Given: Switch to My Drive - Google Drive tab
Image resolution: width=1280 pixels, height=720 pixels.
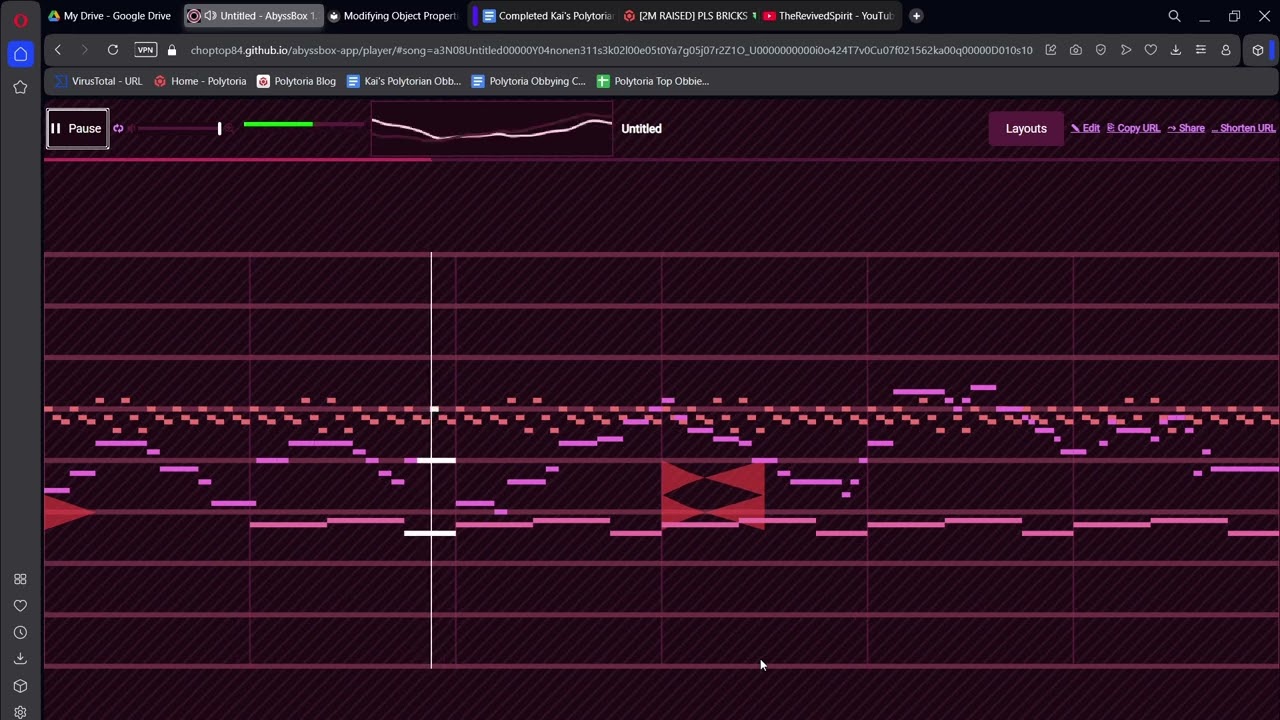Looking at the screenshot, I should [110, 16].
